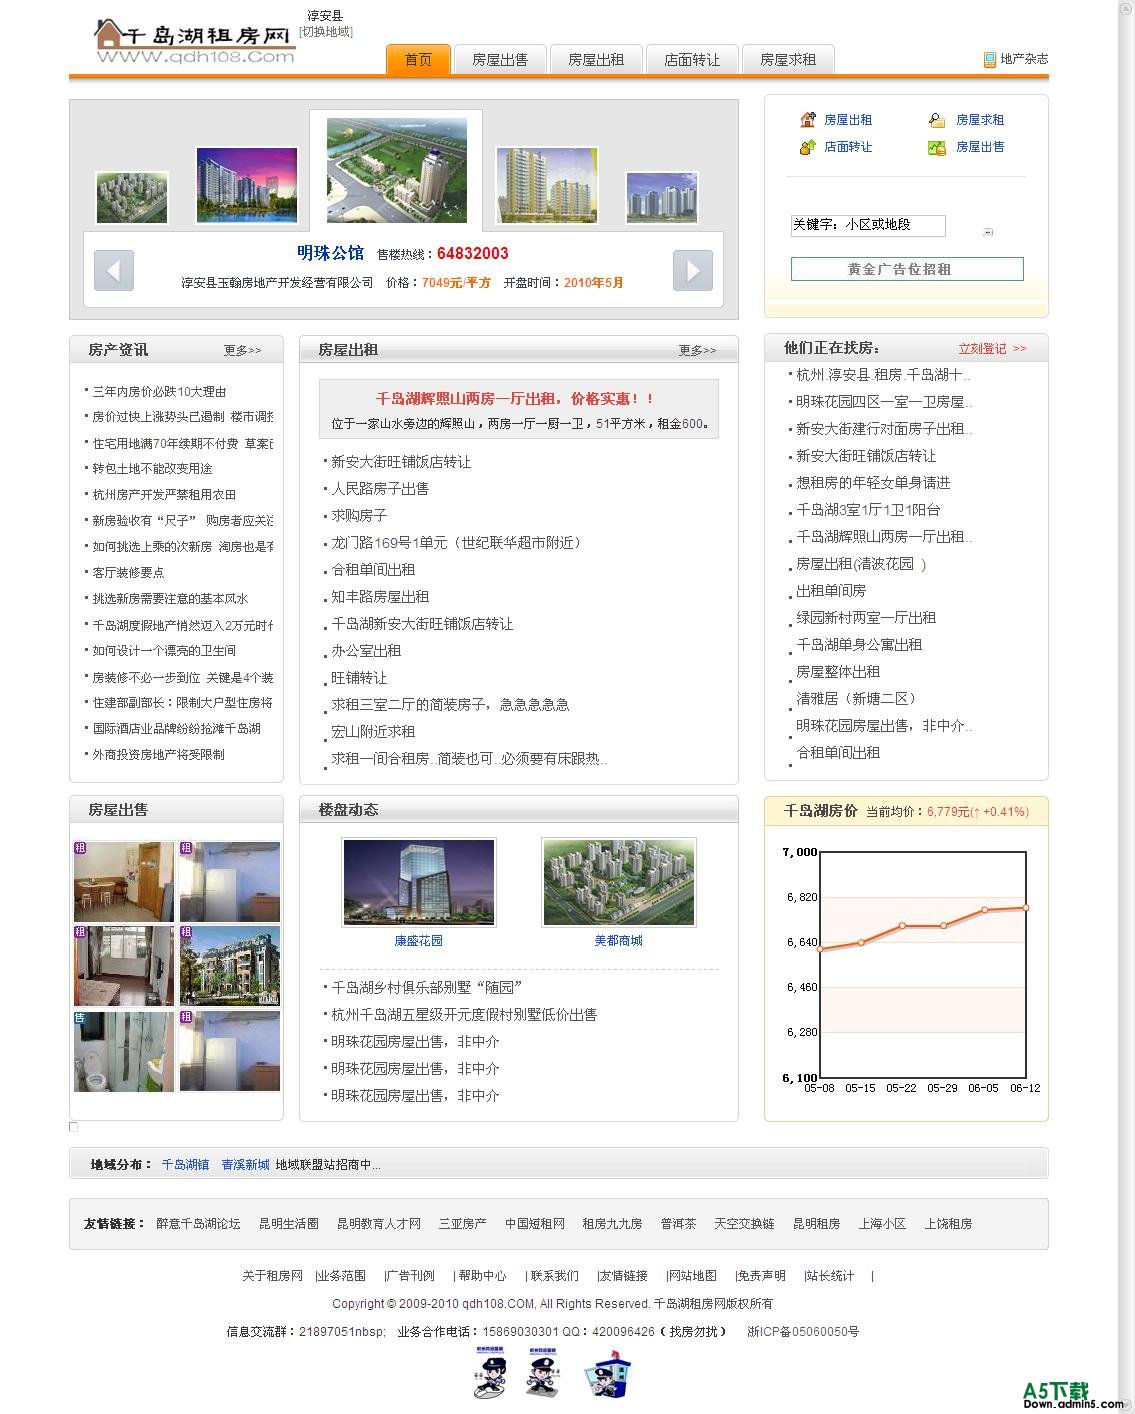Click friend link 上饶租房
This screenshot has height=1414, width=1135.
click(948, 1224)
